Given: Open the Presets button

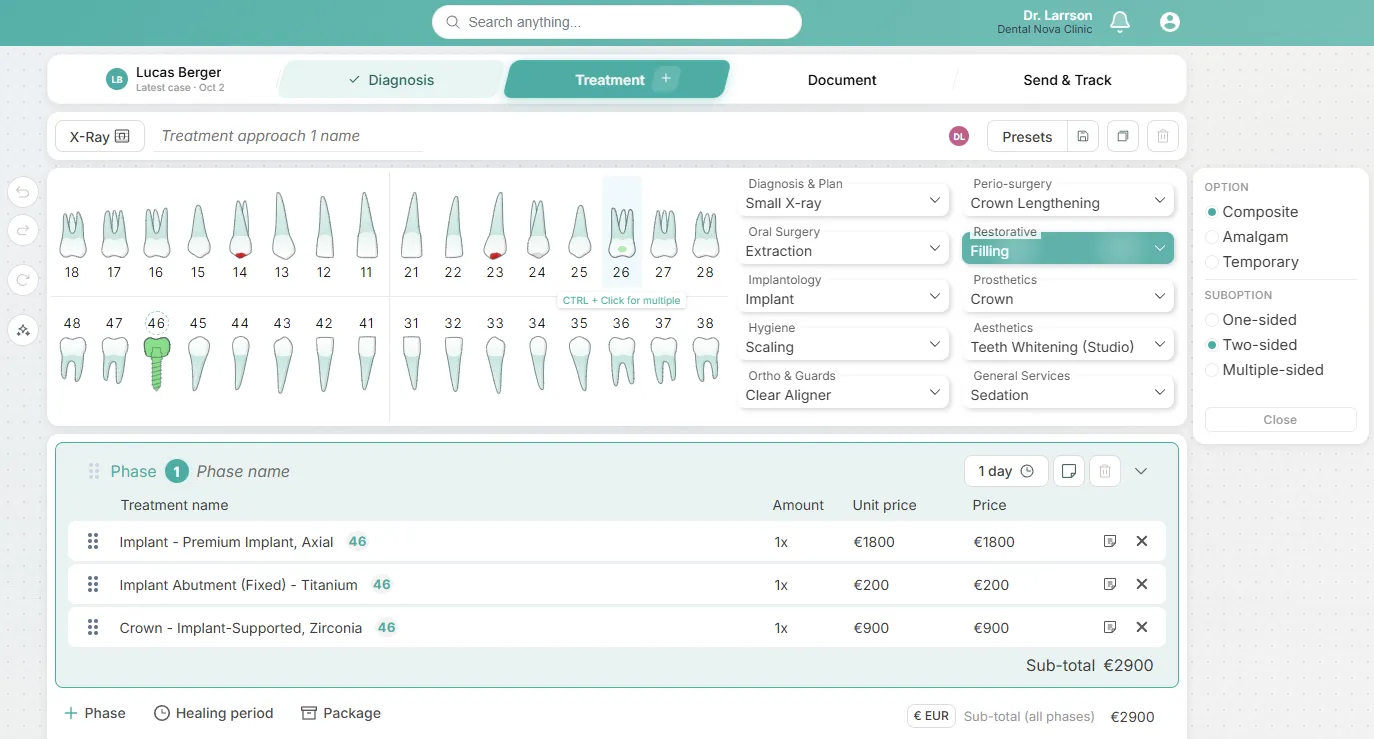Looking at the screenshot, I should [x=1027, y=136].
